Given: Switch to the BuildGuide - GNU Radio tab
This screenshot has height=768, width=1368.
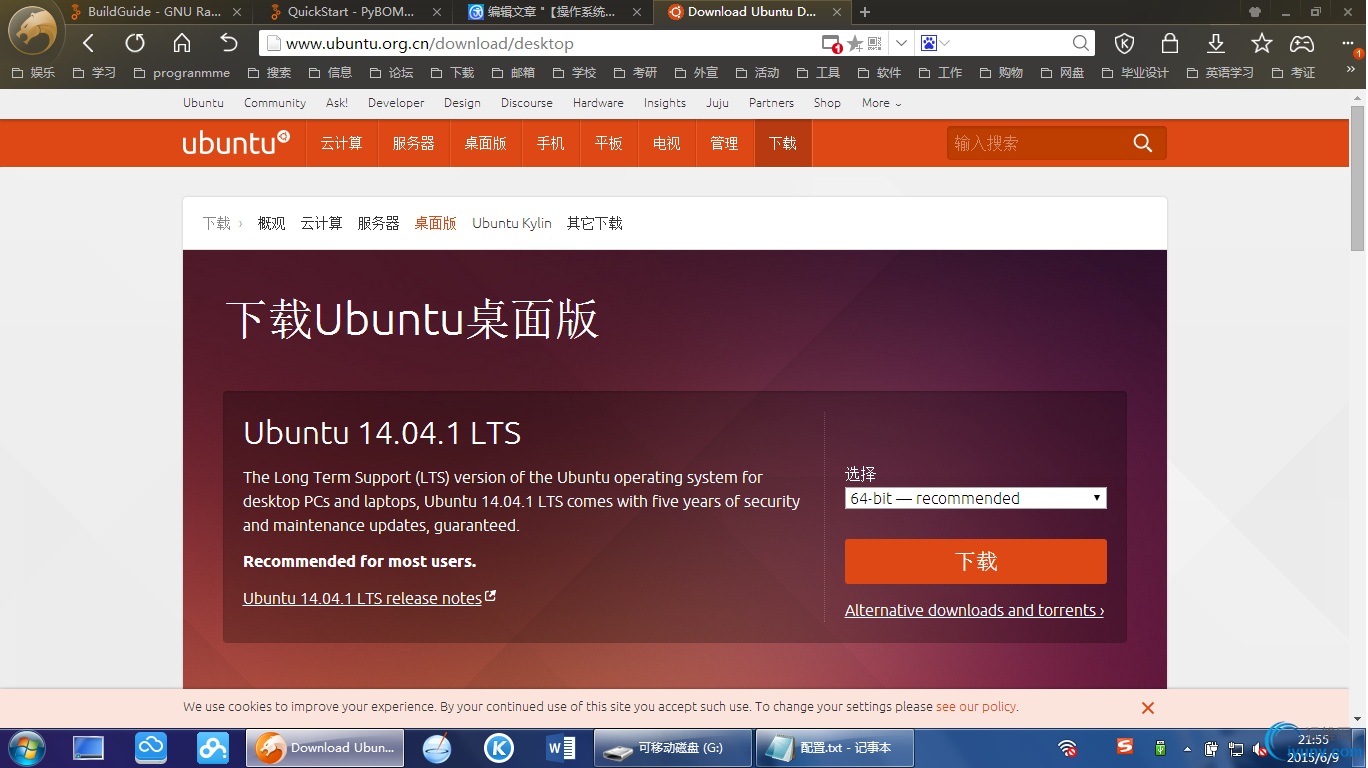Looking at the screenshot, I should click(x=155, y=12).
